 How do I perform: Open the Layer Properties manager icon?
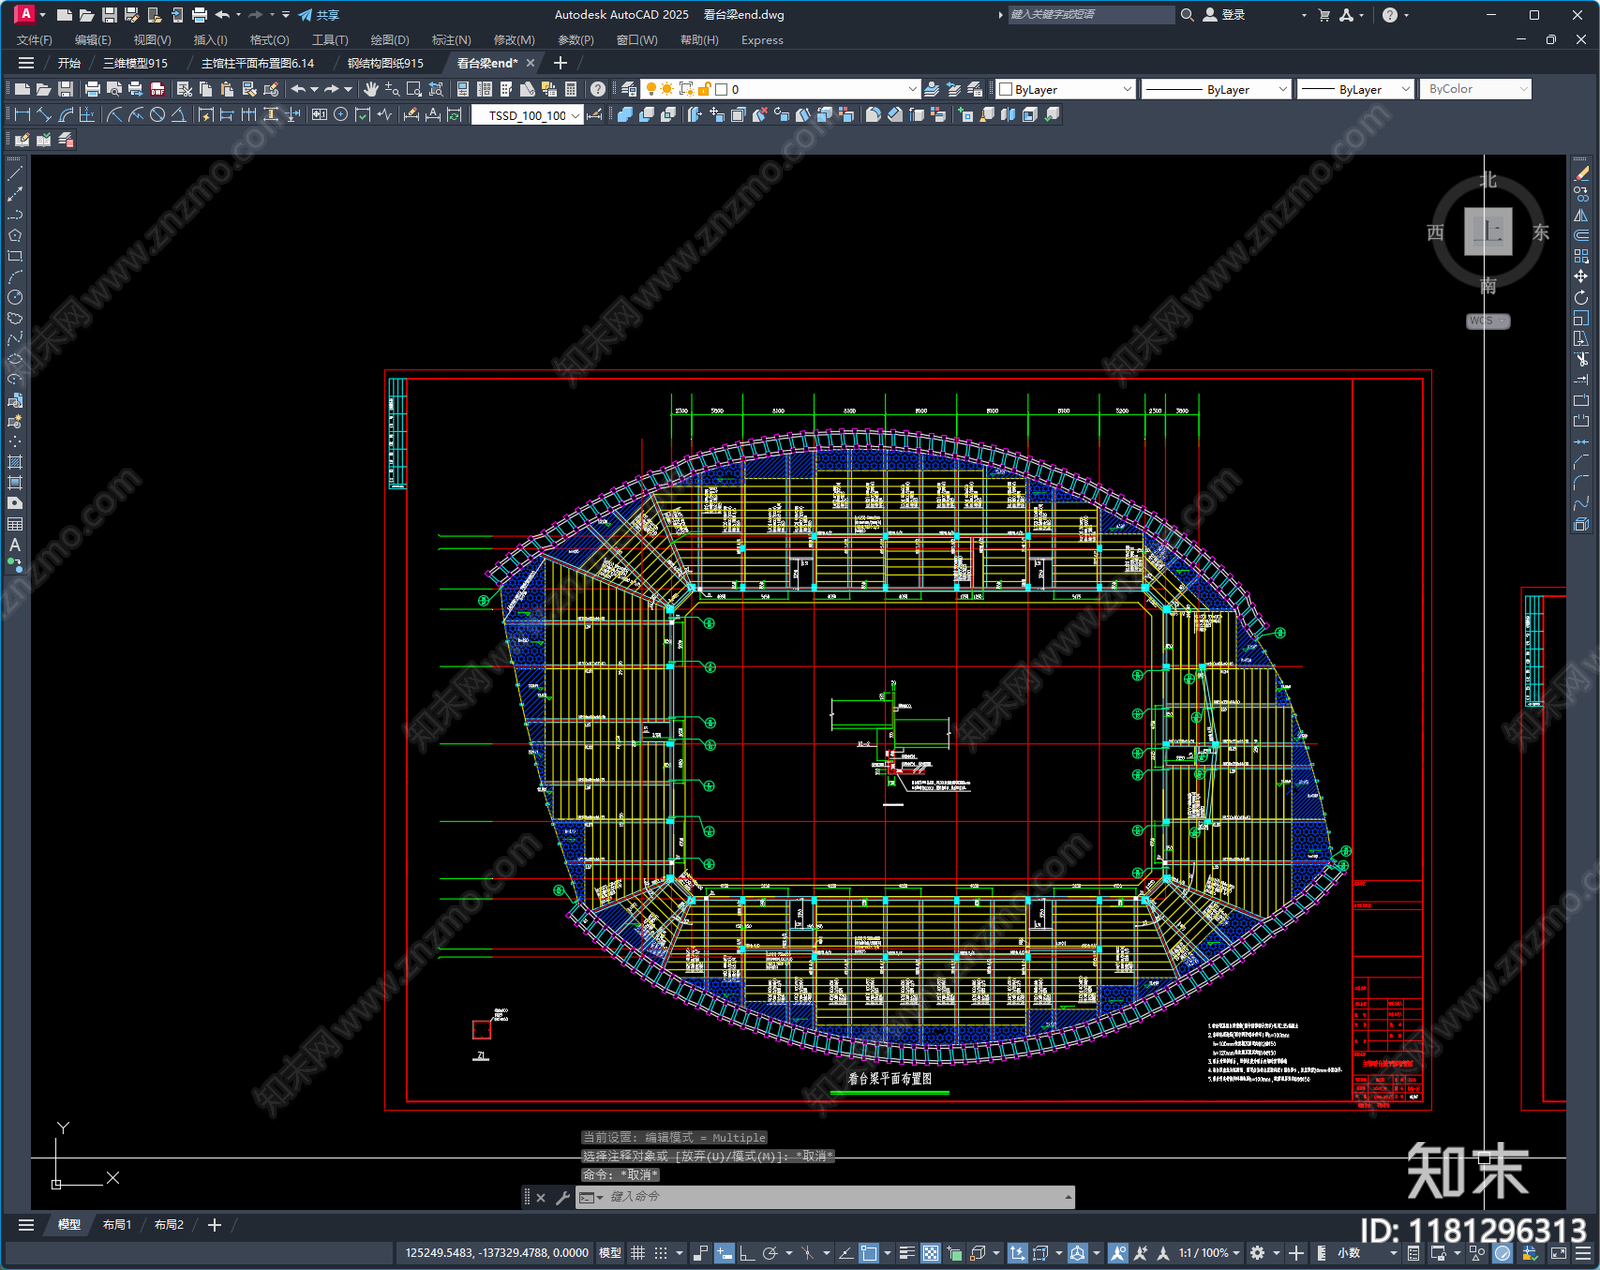pyautogui.click(x=629, y=89)
